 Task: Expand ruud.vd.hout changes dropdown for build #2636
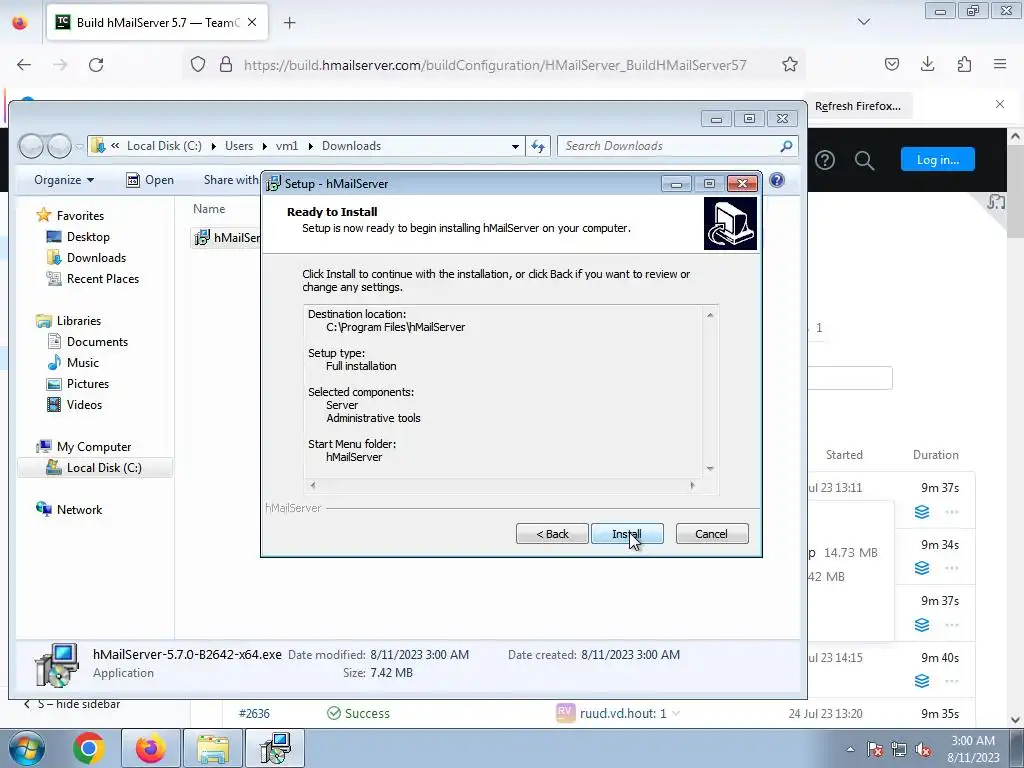click(x=677, y=713)
